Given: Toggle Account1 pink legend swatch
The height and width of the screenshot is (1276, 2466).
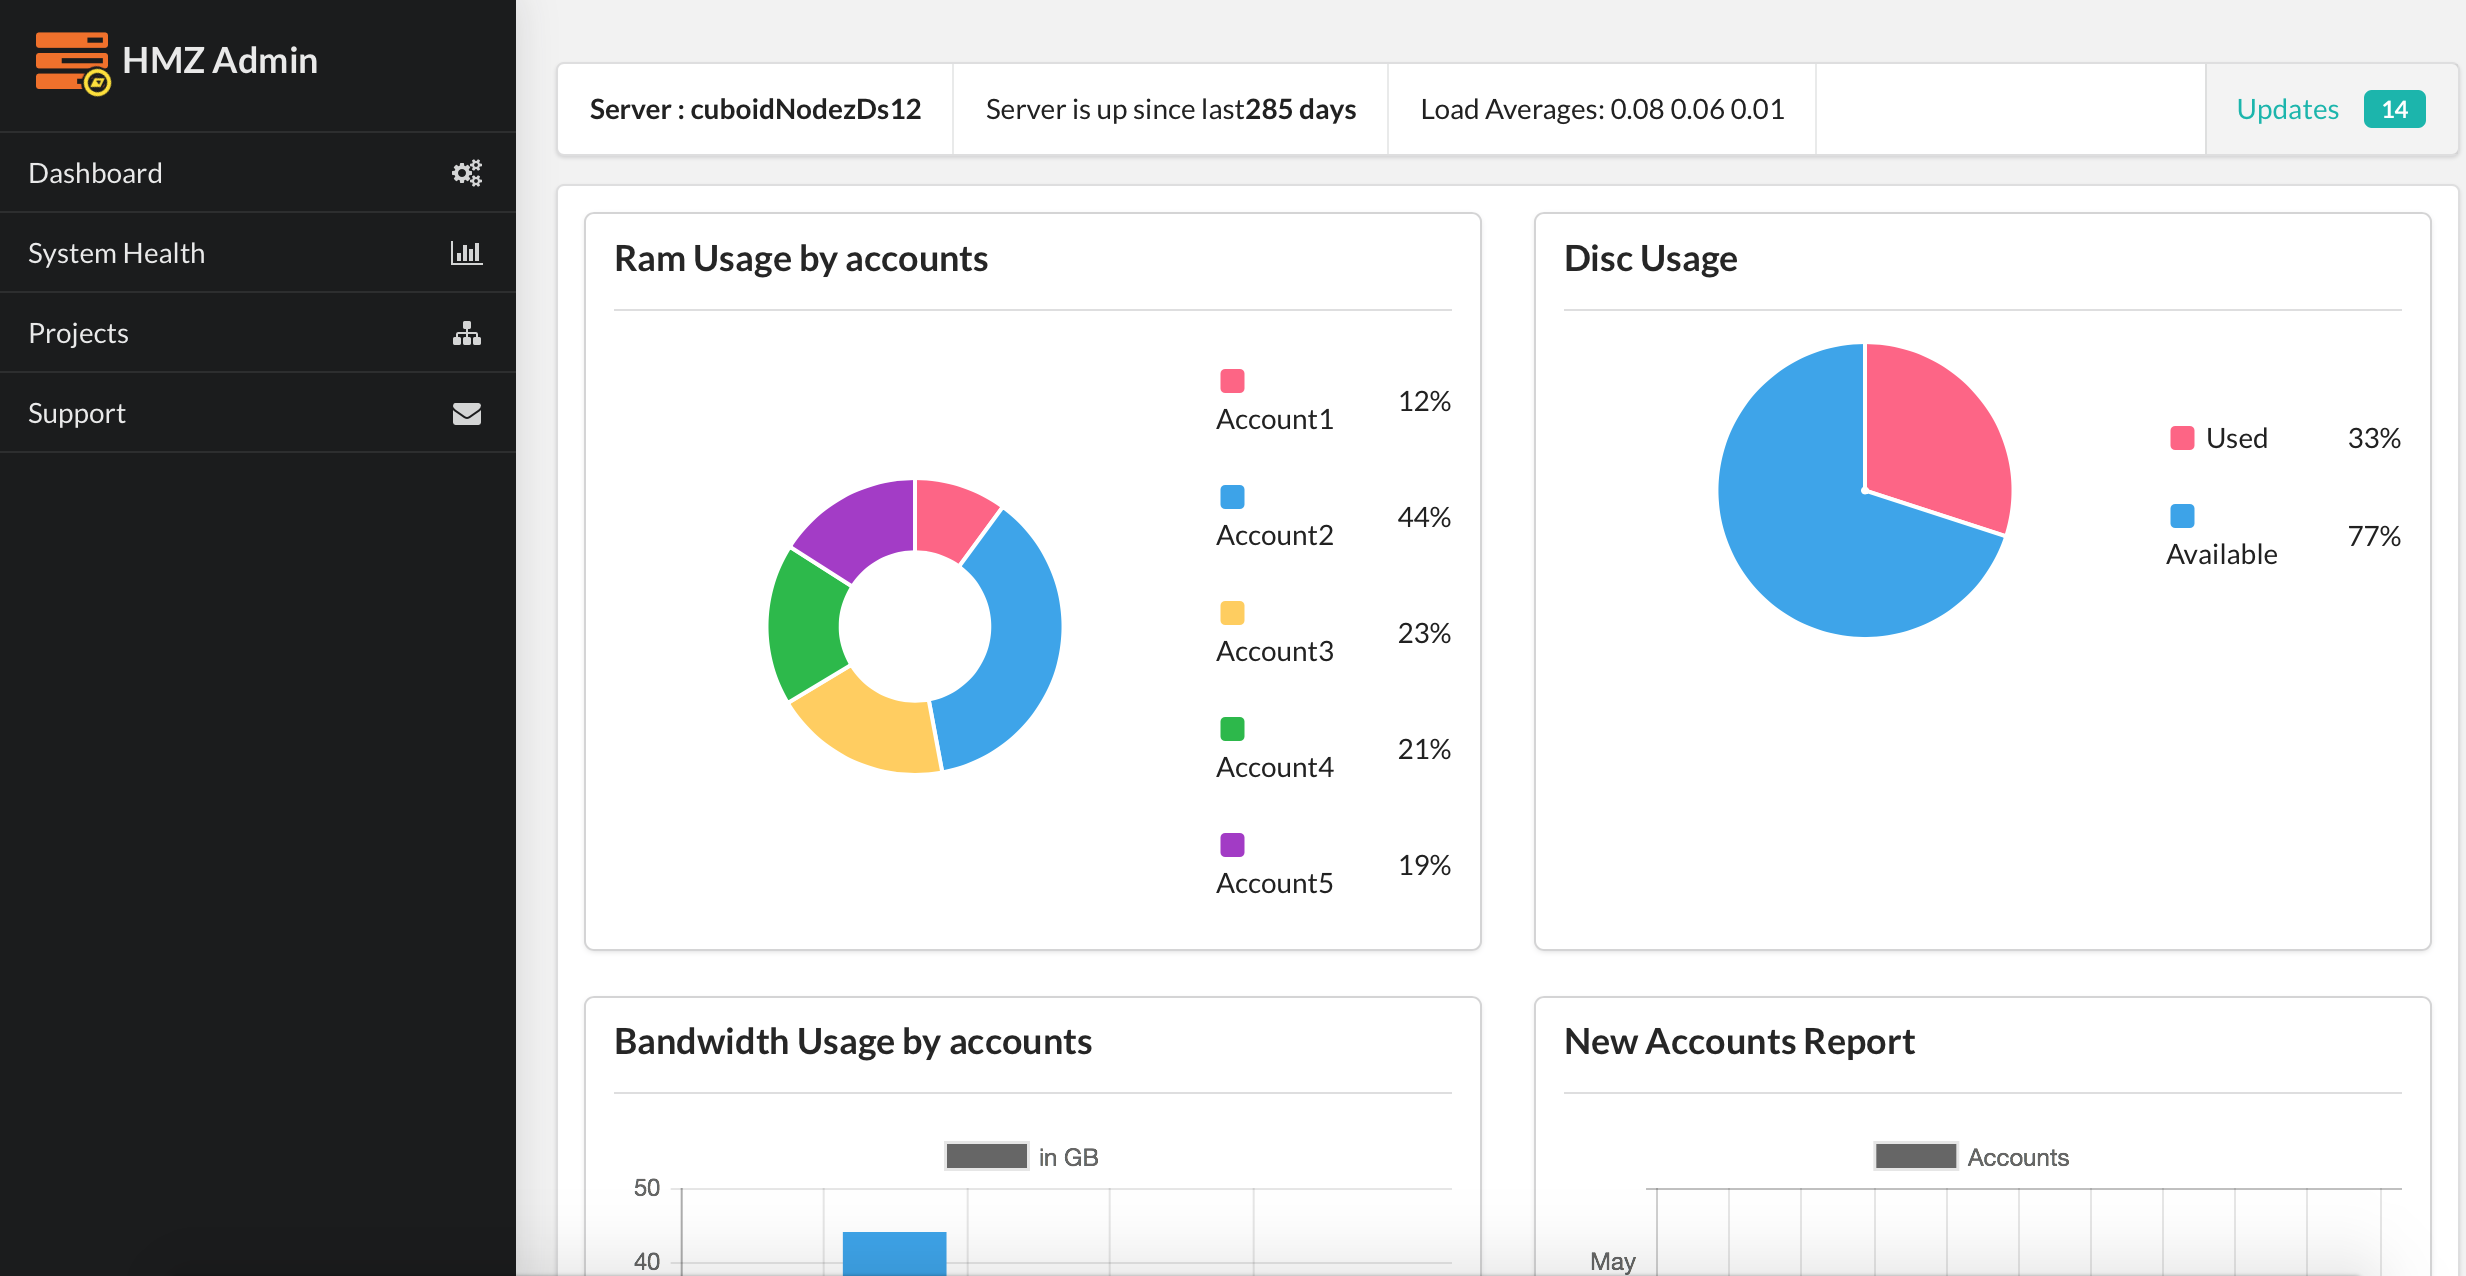Looking at the screenshot, I should 1232,381.
